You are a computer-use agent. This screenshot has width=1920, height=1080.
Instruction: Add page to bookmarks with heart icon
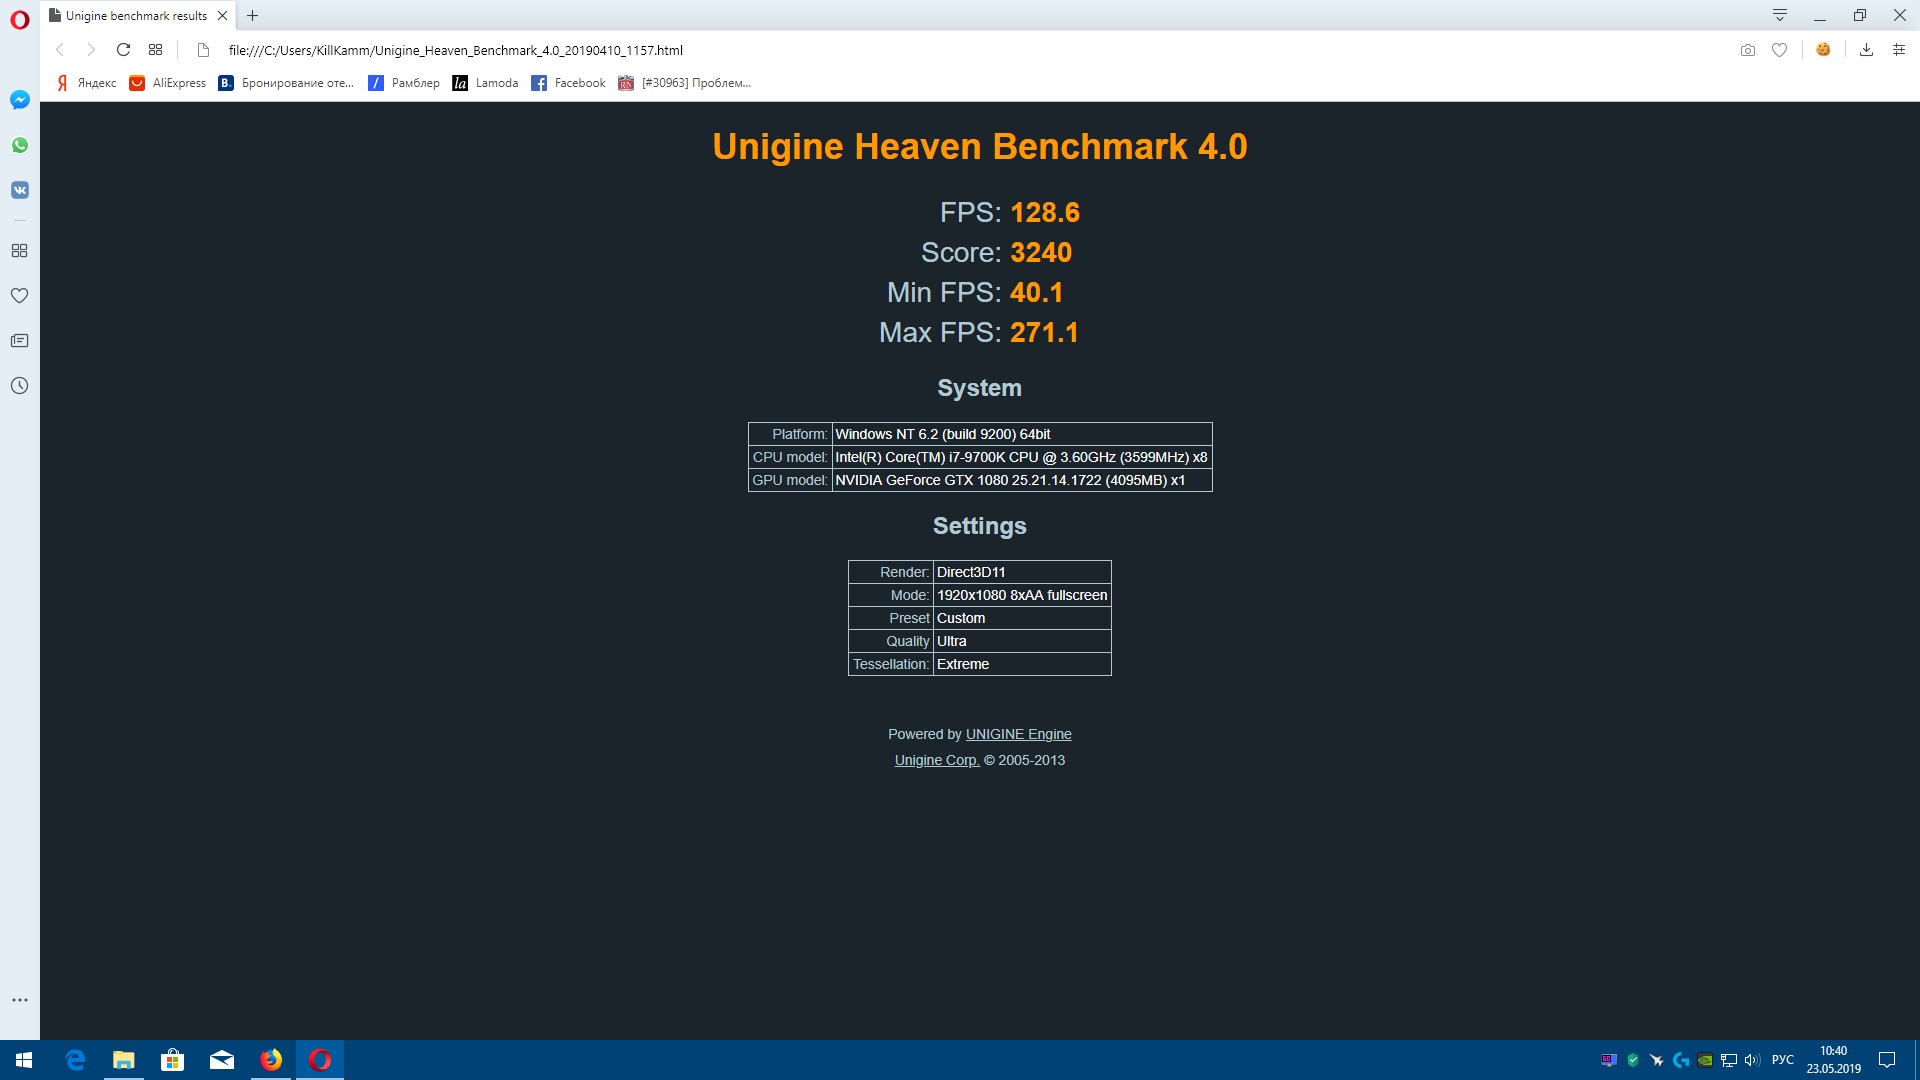point(1779,50)
